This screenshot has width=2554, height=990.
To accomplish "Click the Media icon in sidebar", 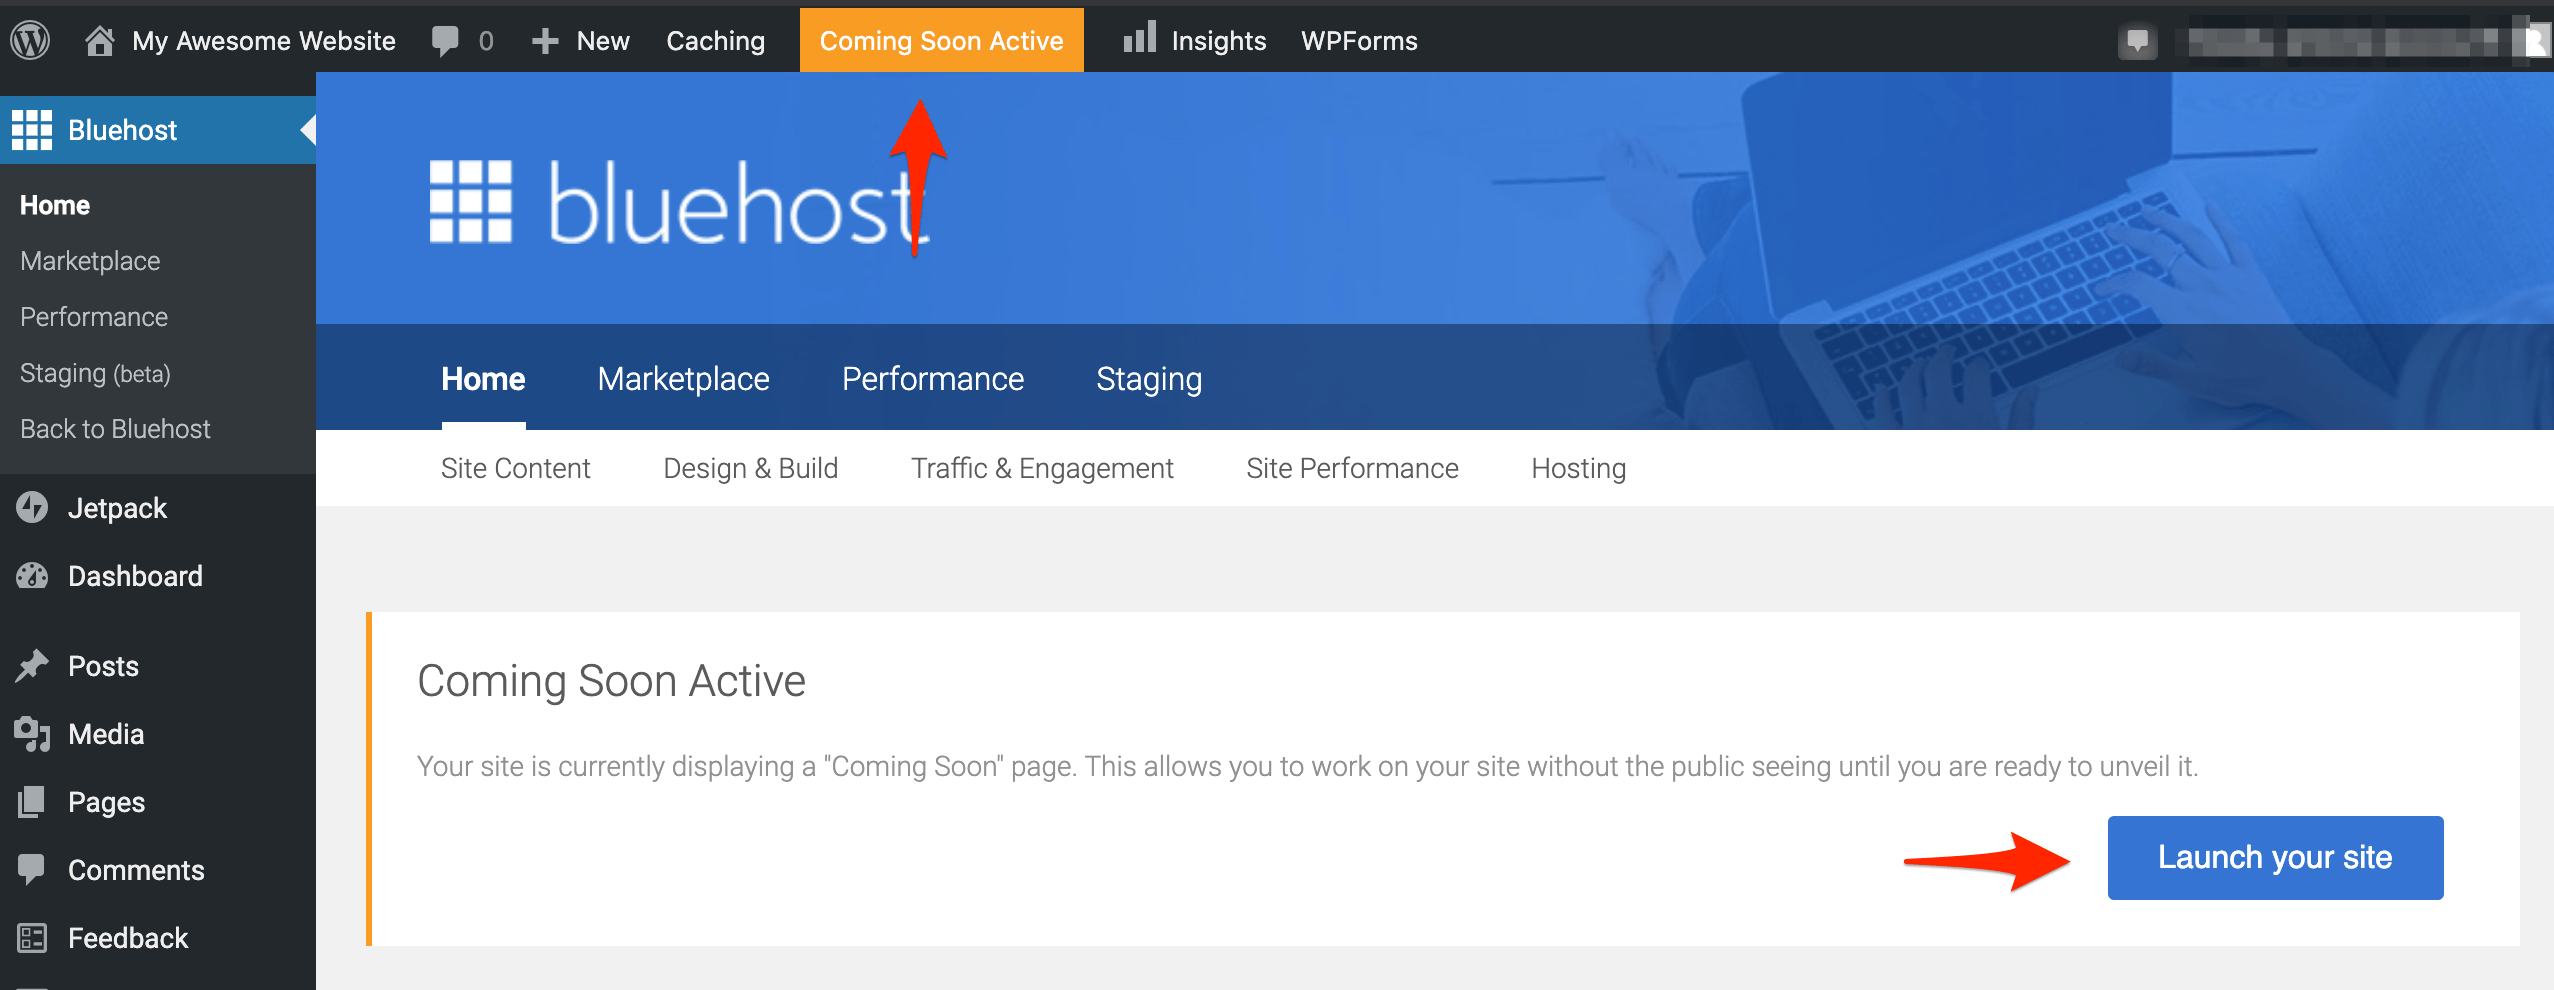I will (32, 734).
